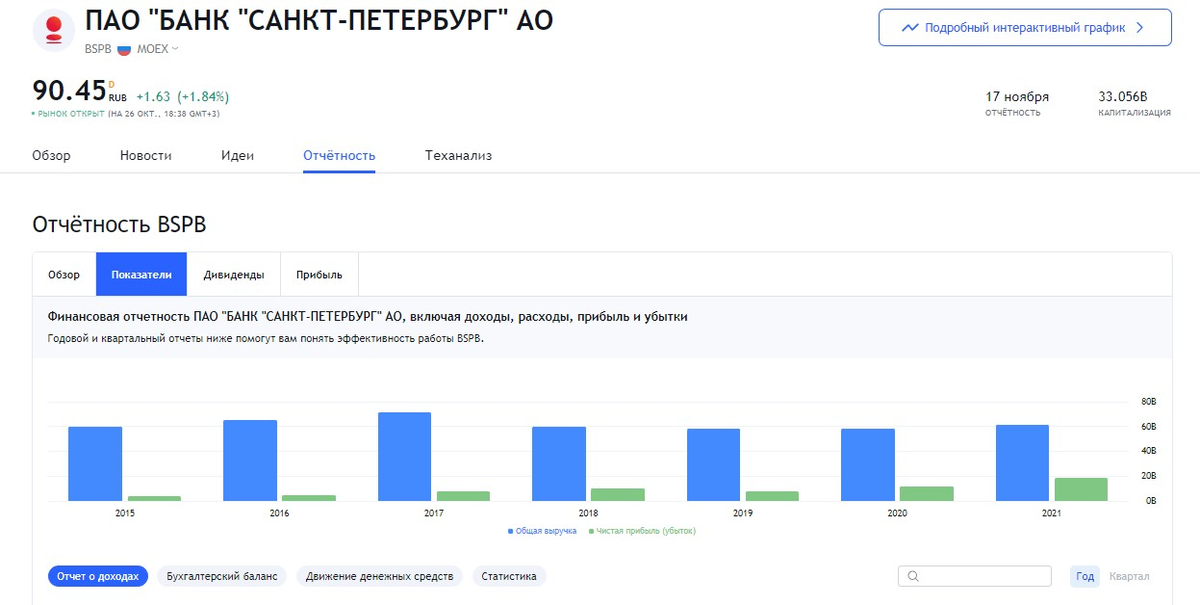Open Подробный интерактивный график
Screen dimensions: 1200x605
click(x=1025, y=28)
